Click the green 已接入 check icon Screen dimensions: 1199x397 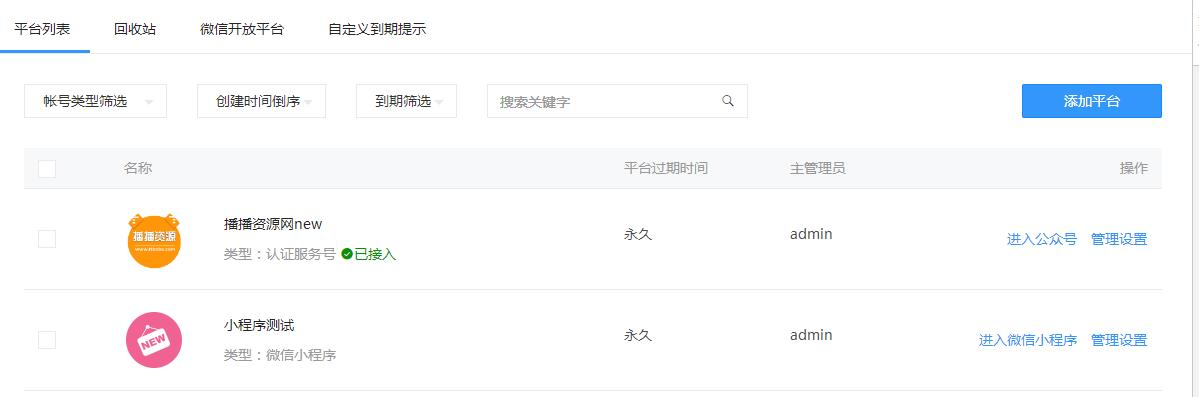(347, 254)
